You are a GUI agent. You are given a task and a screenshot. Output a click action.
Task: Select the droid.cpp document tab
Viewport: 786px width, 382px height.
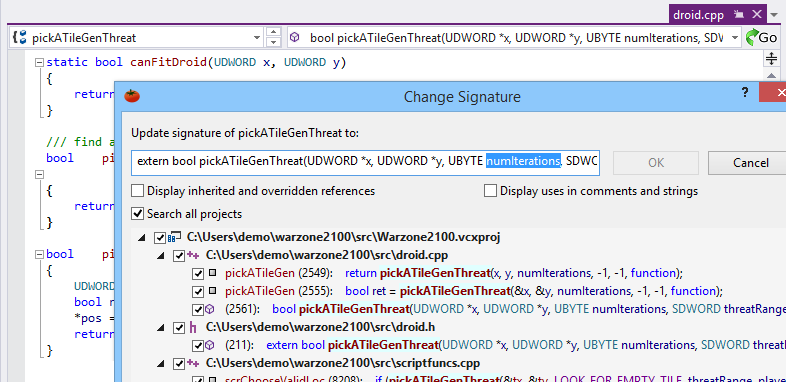[698, 15]
